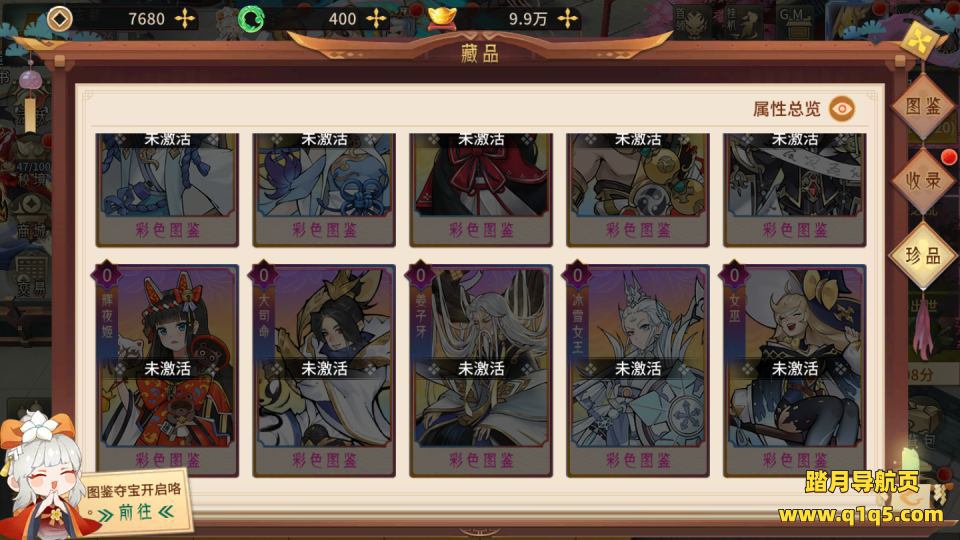Add gold ingots with plus icon

pos(568,19)
